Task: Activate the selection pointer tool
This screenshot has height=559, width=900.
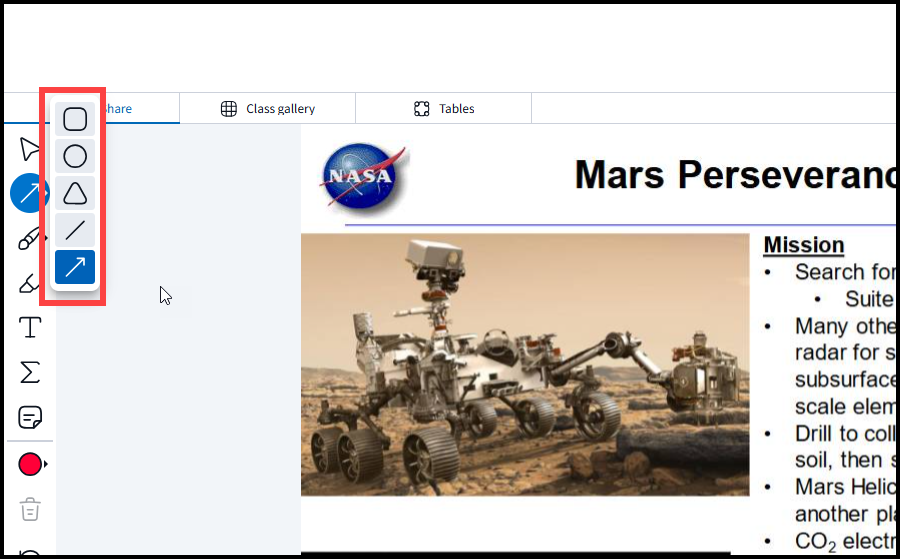Action: (x=29, y=149)
